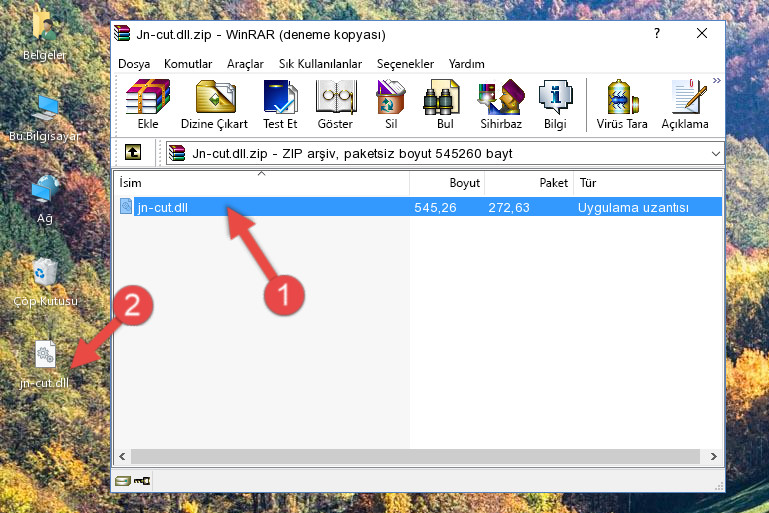The image size is (769, 513).
Task: Click the horizontal scrollbar left arrow
Action: [123, 457]
